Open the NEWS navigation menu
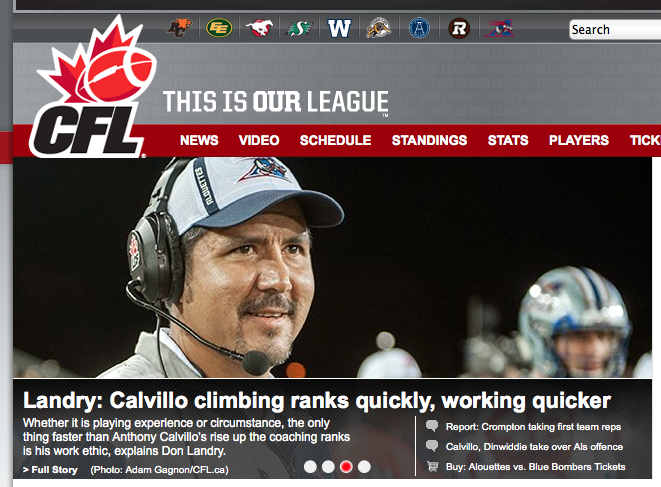The image size is (661, 487). click(x=199, y=140)
